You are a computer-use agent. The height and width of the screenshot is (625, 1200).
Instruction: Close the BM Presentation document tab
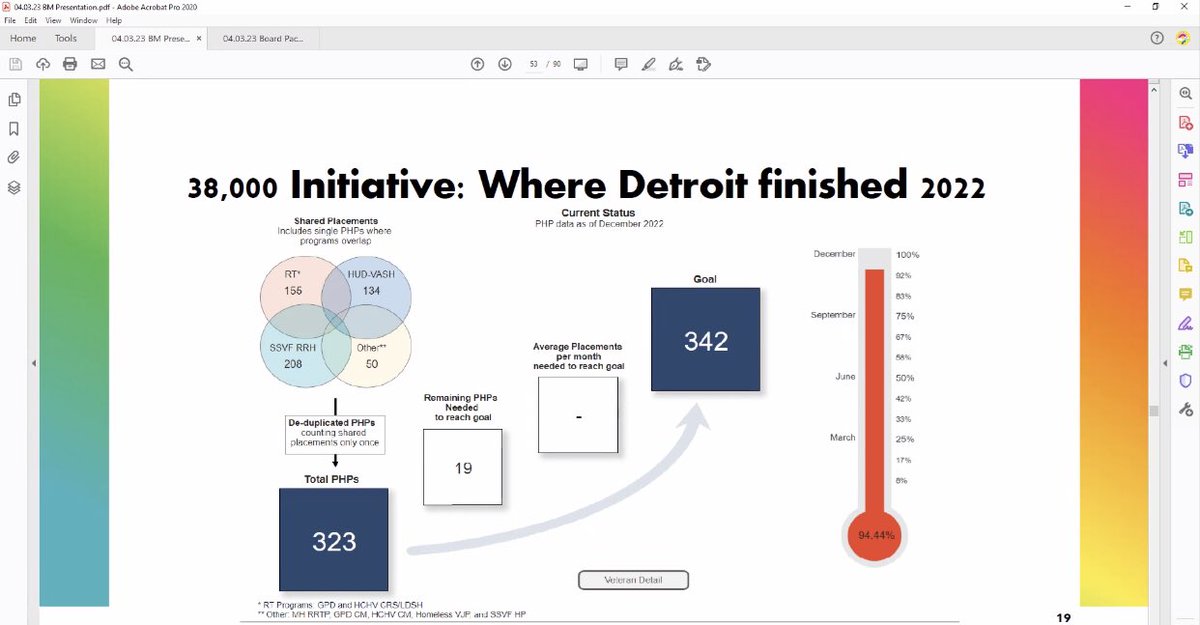[x=198, y=38]
